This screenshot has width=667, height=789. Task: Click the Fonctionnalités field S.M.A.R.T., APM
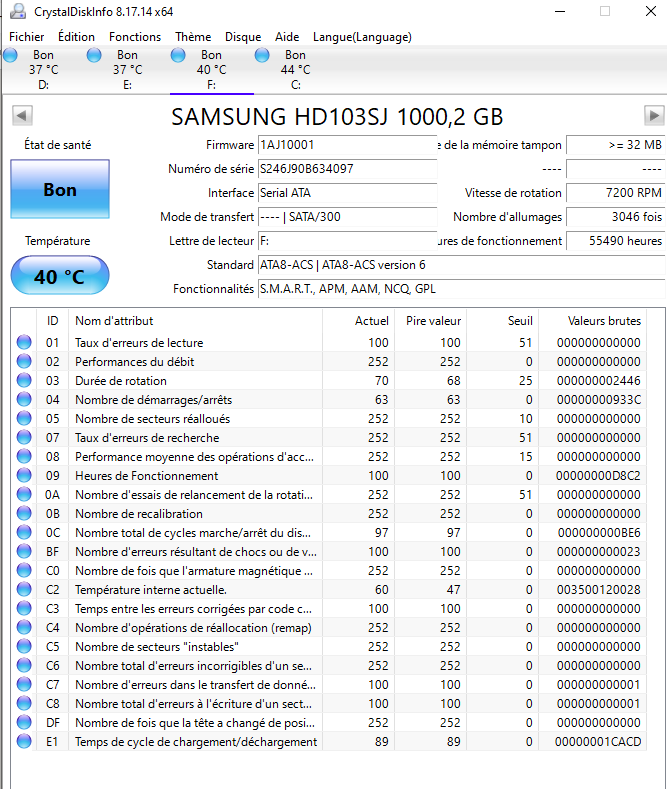[461, 289]
